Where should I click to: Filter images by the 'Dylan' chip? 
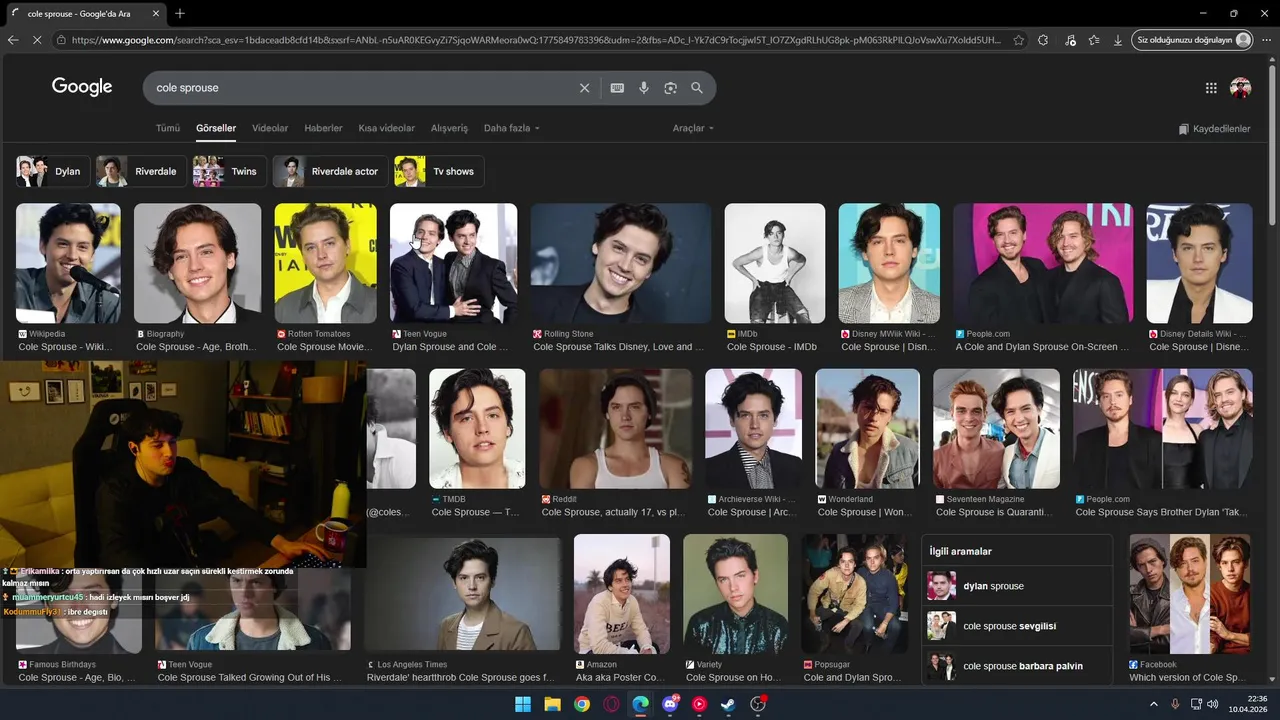click(51, 171)
